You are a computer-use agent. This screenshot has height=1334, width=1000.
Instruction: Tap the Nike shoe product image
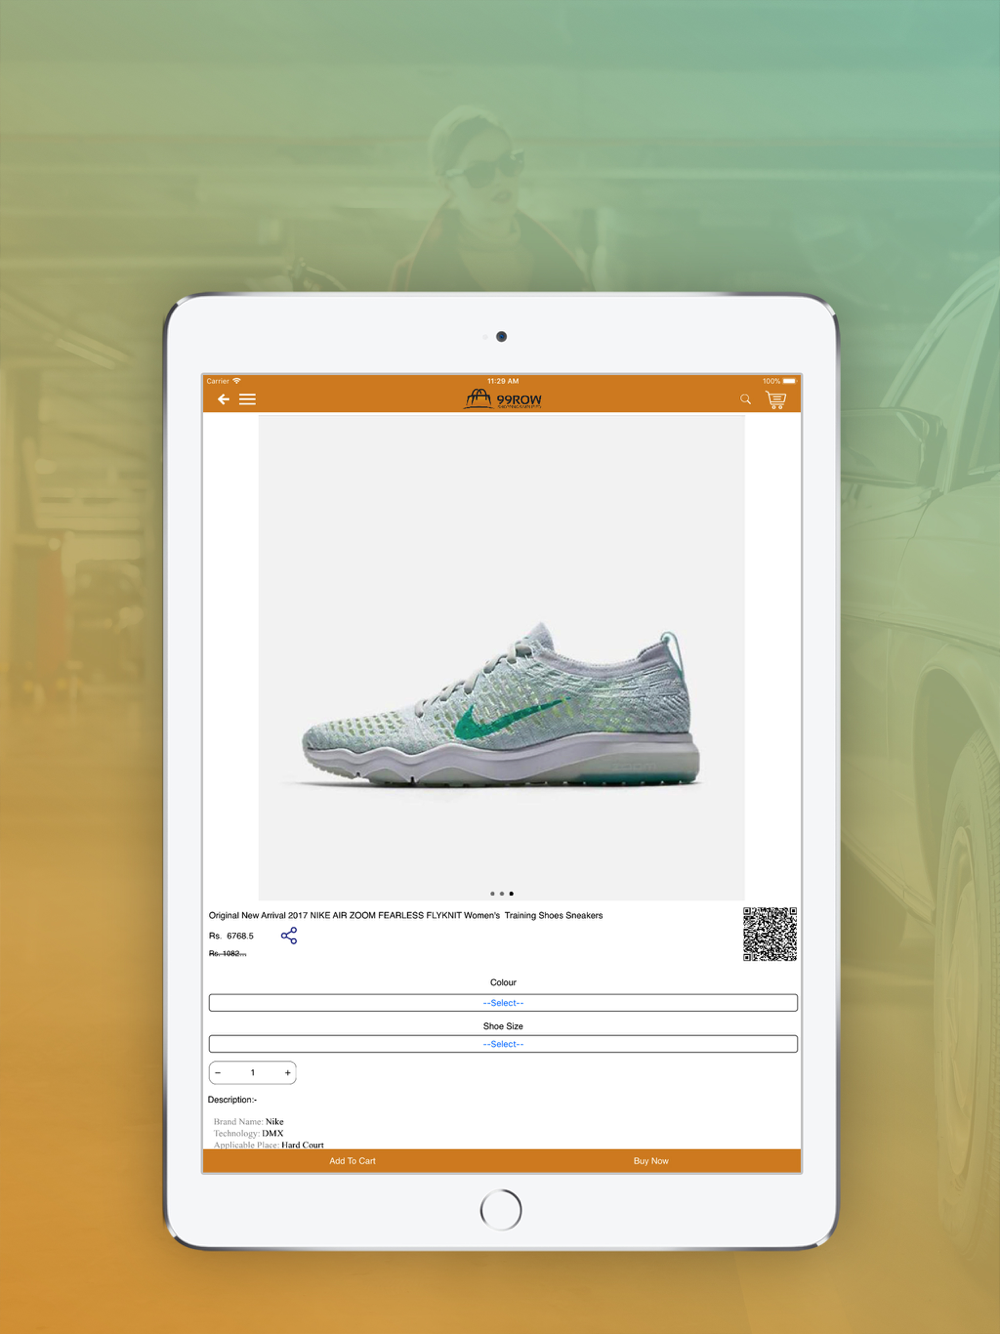coord(502,657)
